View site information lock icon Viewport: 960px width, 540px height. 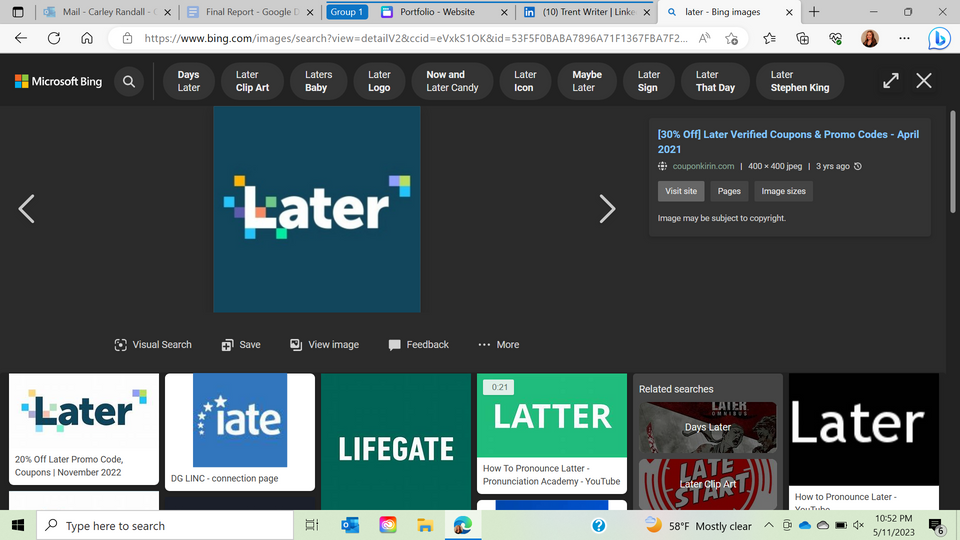[x=127, y=38]
